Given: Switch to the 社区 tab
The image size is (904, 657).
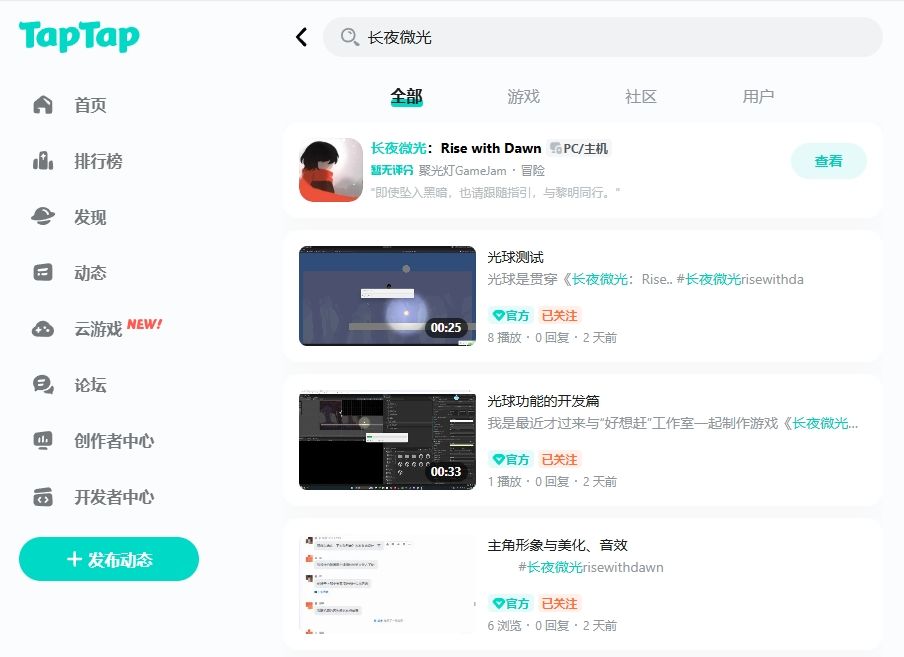Looking at the screenshot, I should click(x=641, y=96).
